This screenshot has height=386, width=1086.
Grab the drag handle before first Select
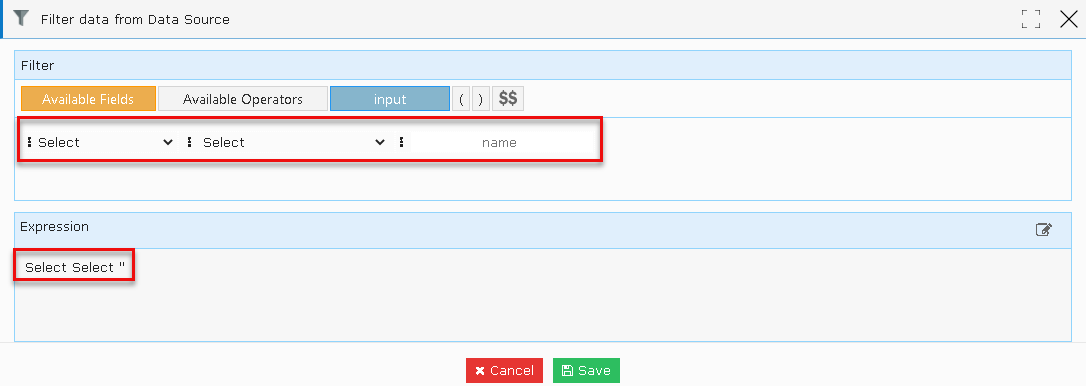click(x=29, y=142)
